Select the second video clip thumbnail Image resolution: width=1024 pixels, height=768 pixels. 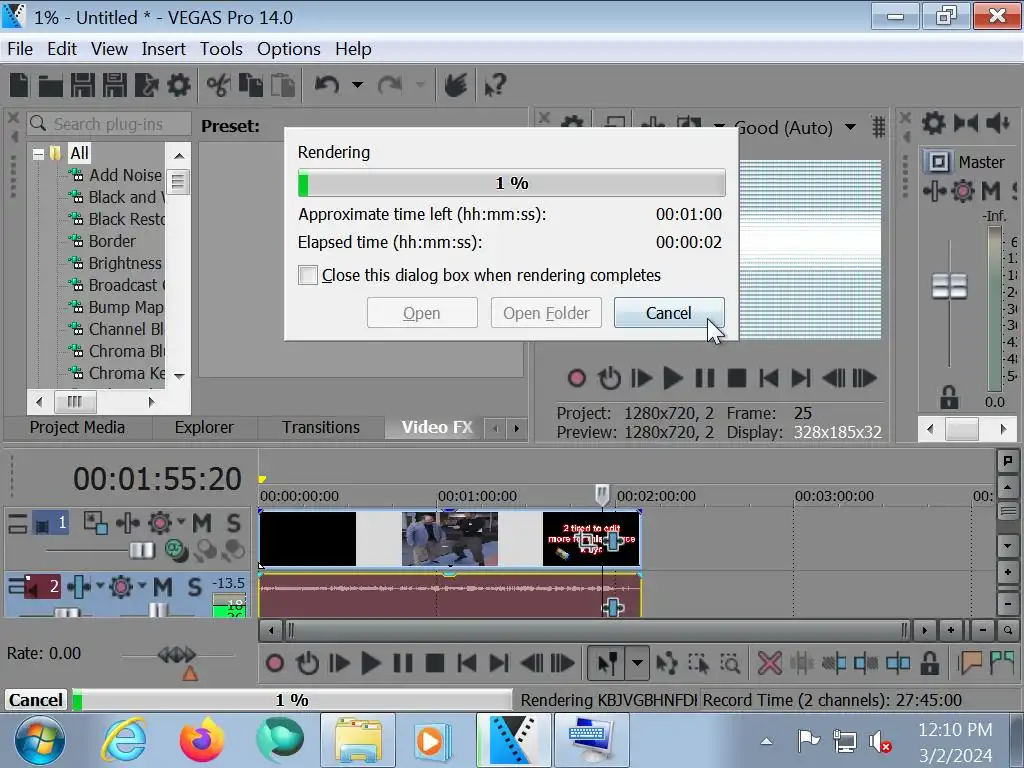point(449,539)
